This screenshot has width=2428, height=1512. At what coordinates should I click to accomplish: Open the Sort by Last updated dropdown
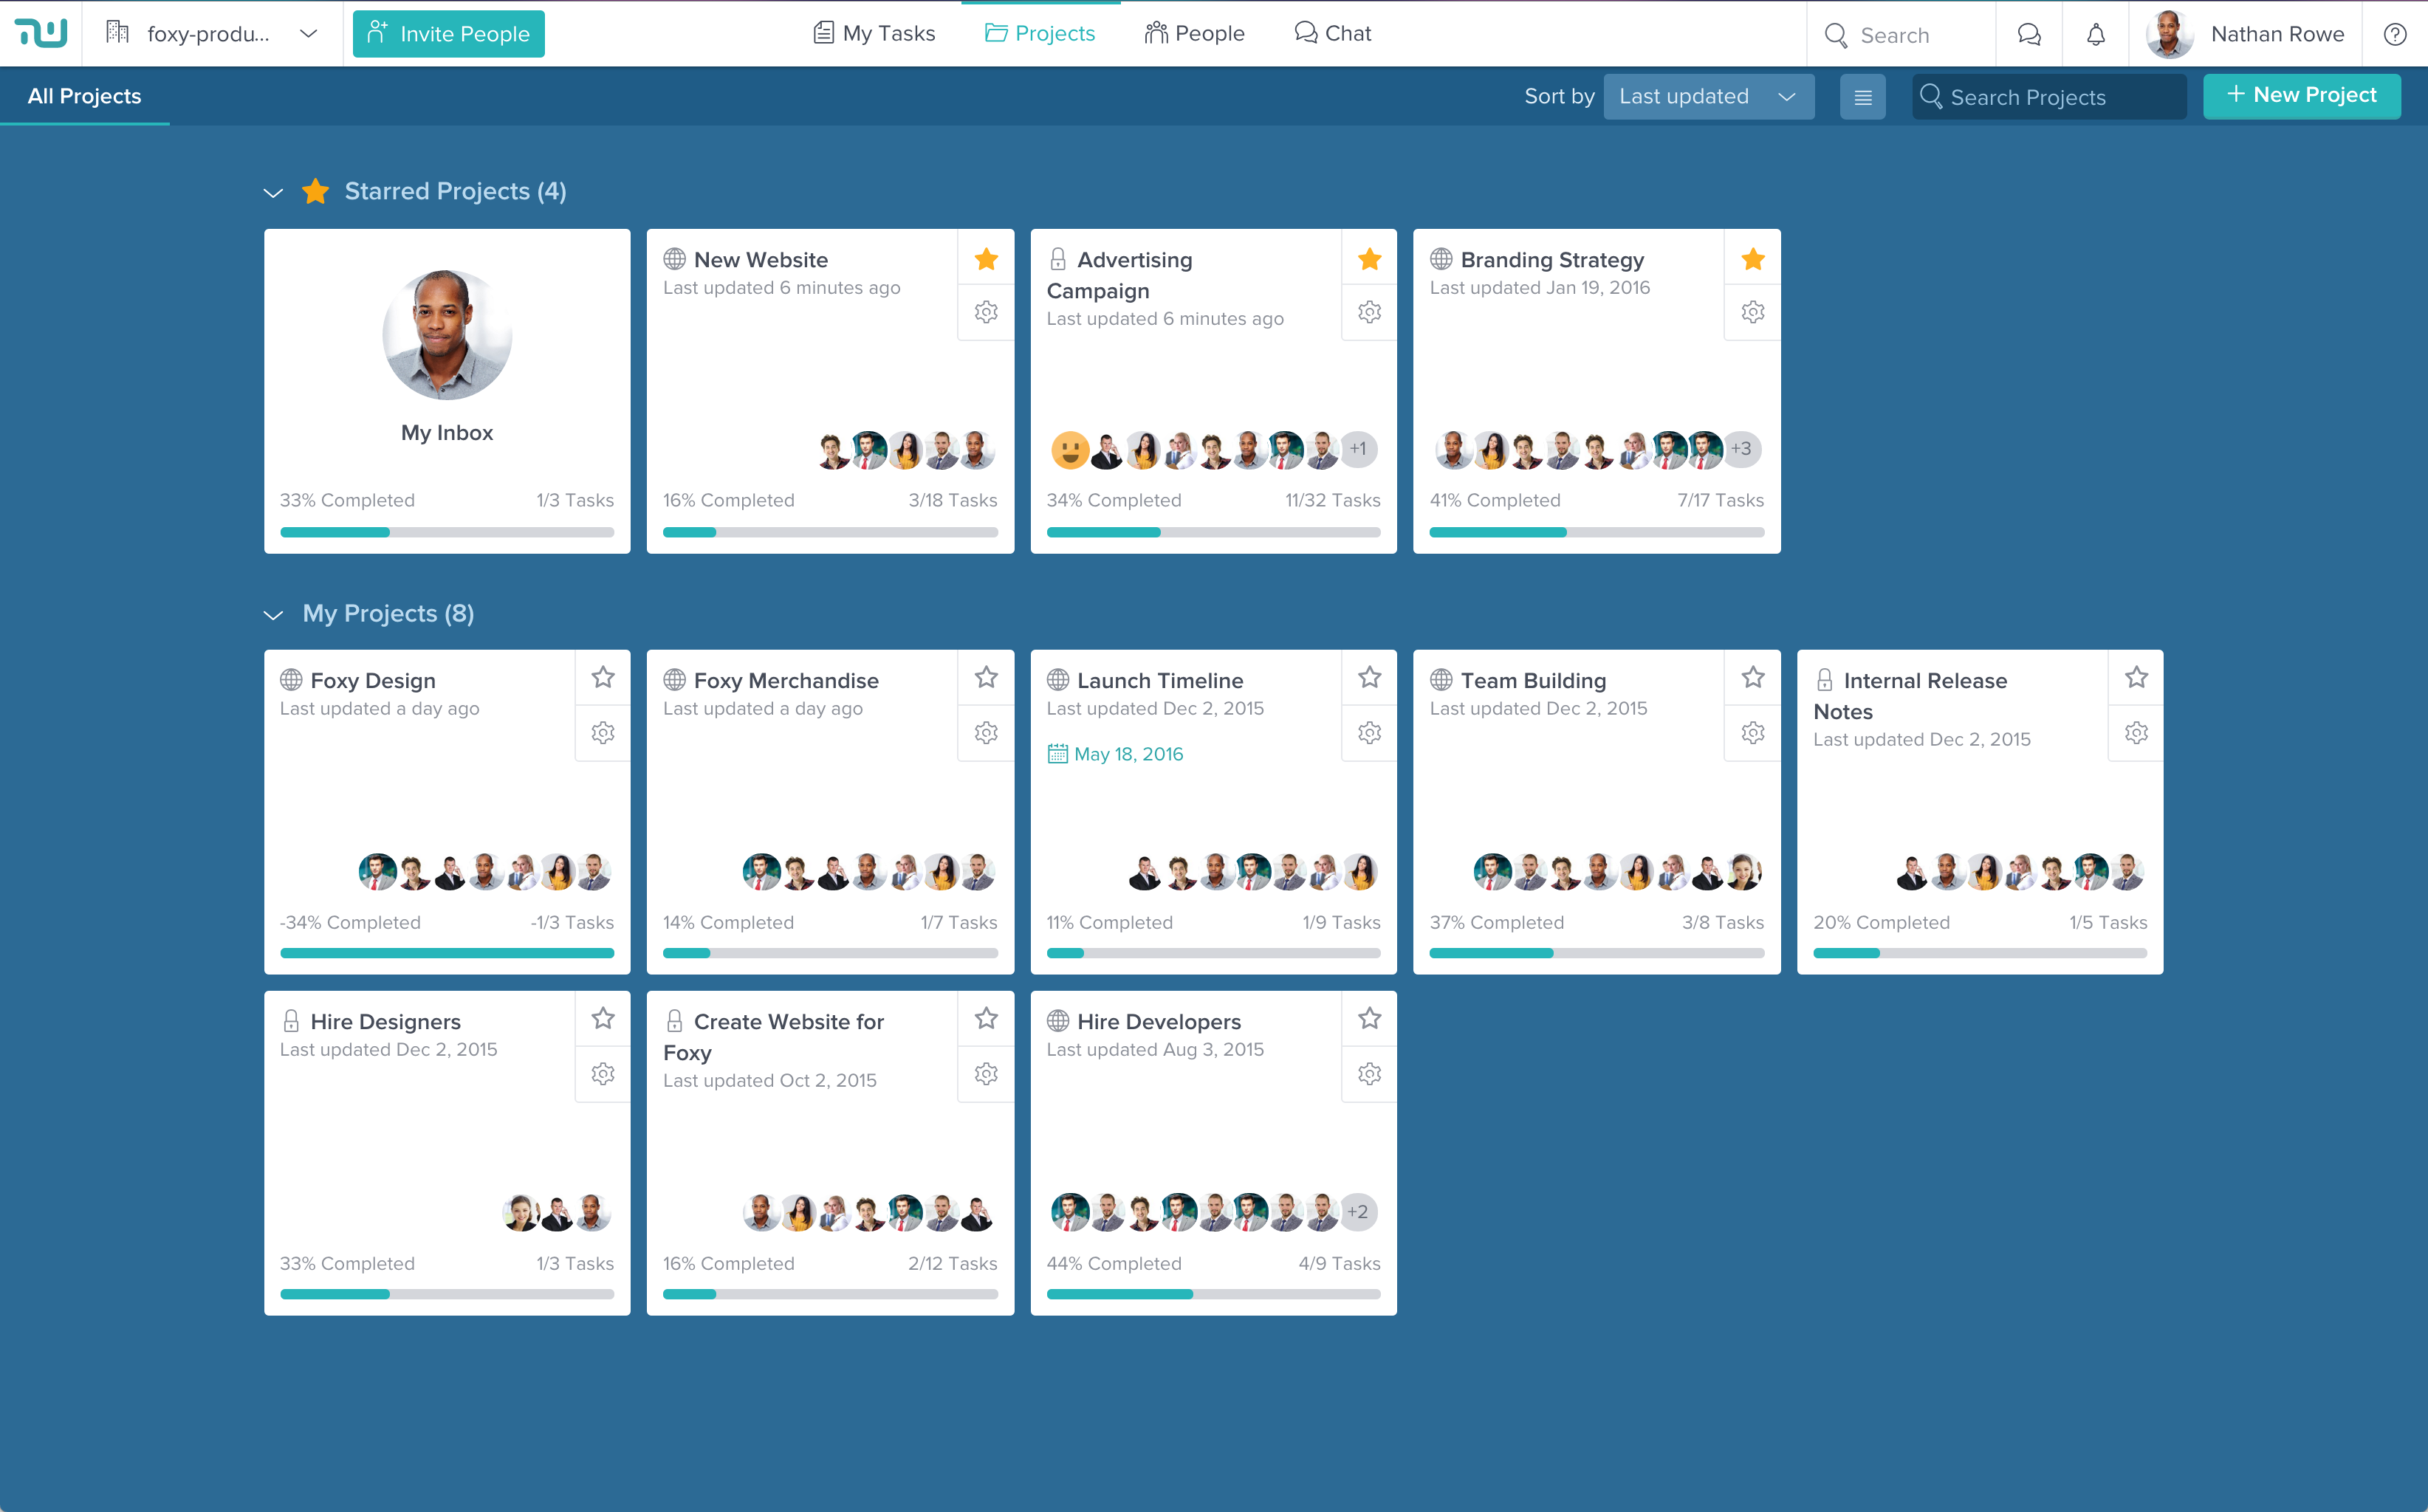(x=1708, y=97)
